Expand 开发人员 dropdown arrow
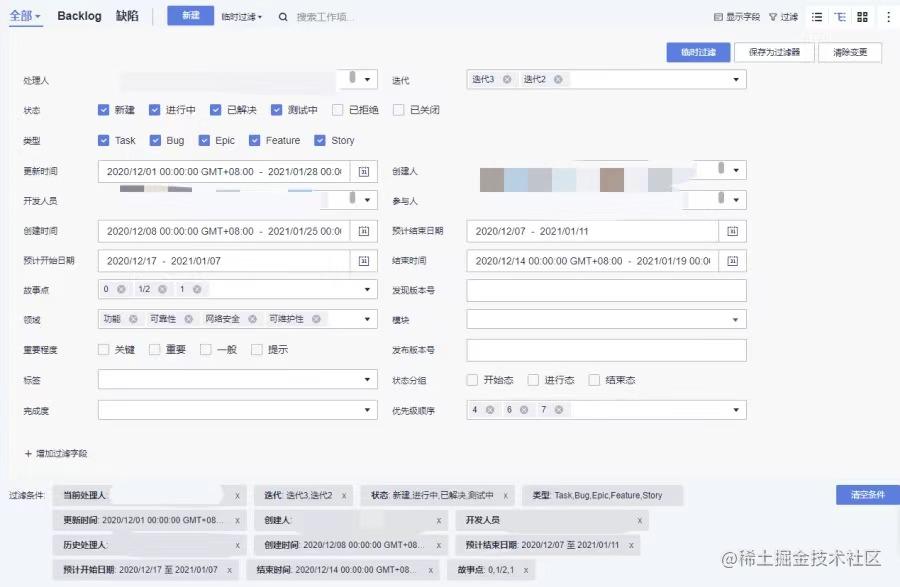This screenshot has height=587, width=900. [367, 200]
